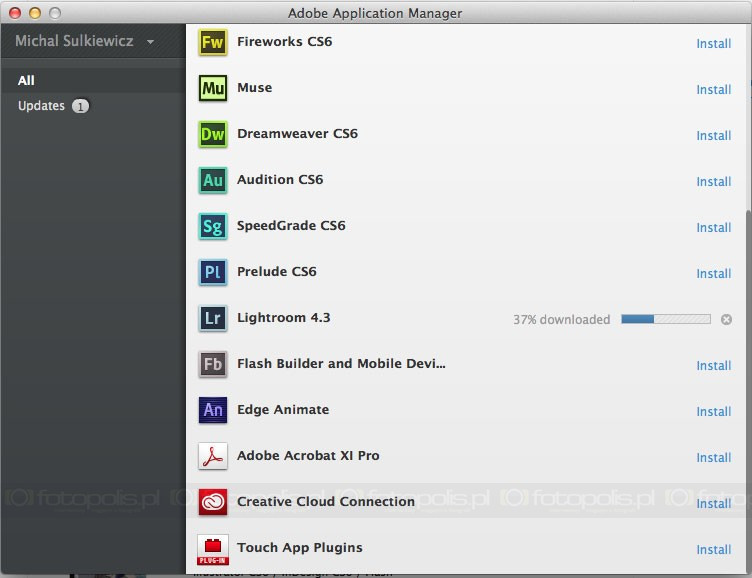Viewport: 752px width, 578px height.
Task: Click the Audition CS6 name text
Action: (x=280, y=180)
